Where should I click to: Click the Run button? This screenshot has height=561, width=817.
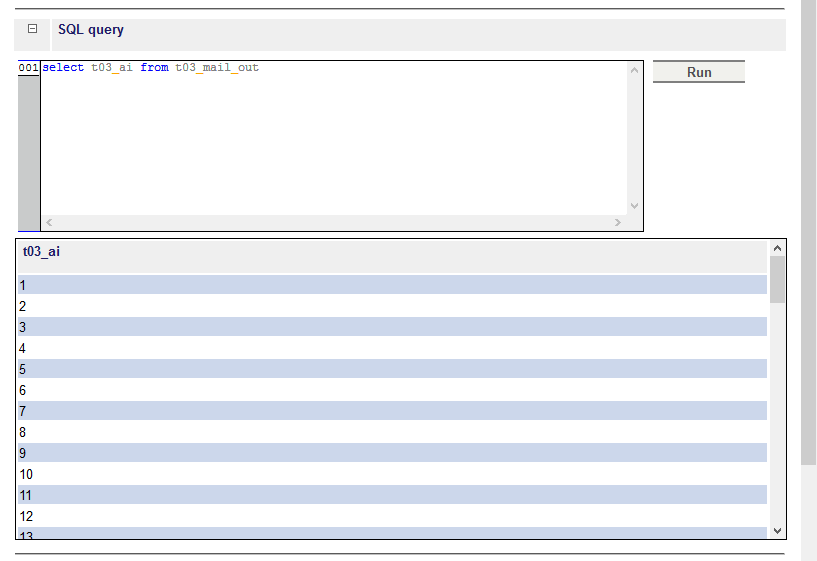pyautogui.click(x=699, y=72)
